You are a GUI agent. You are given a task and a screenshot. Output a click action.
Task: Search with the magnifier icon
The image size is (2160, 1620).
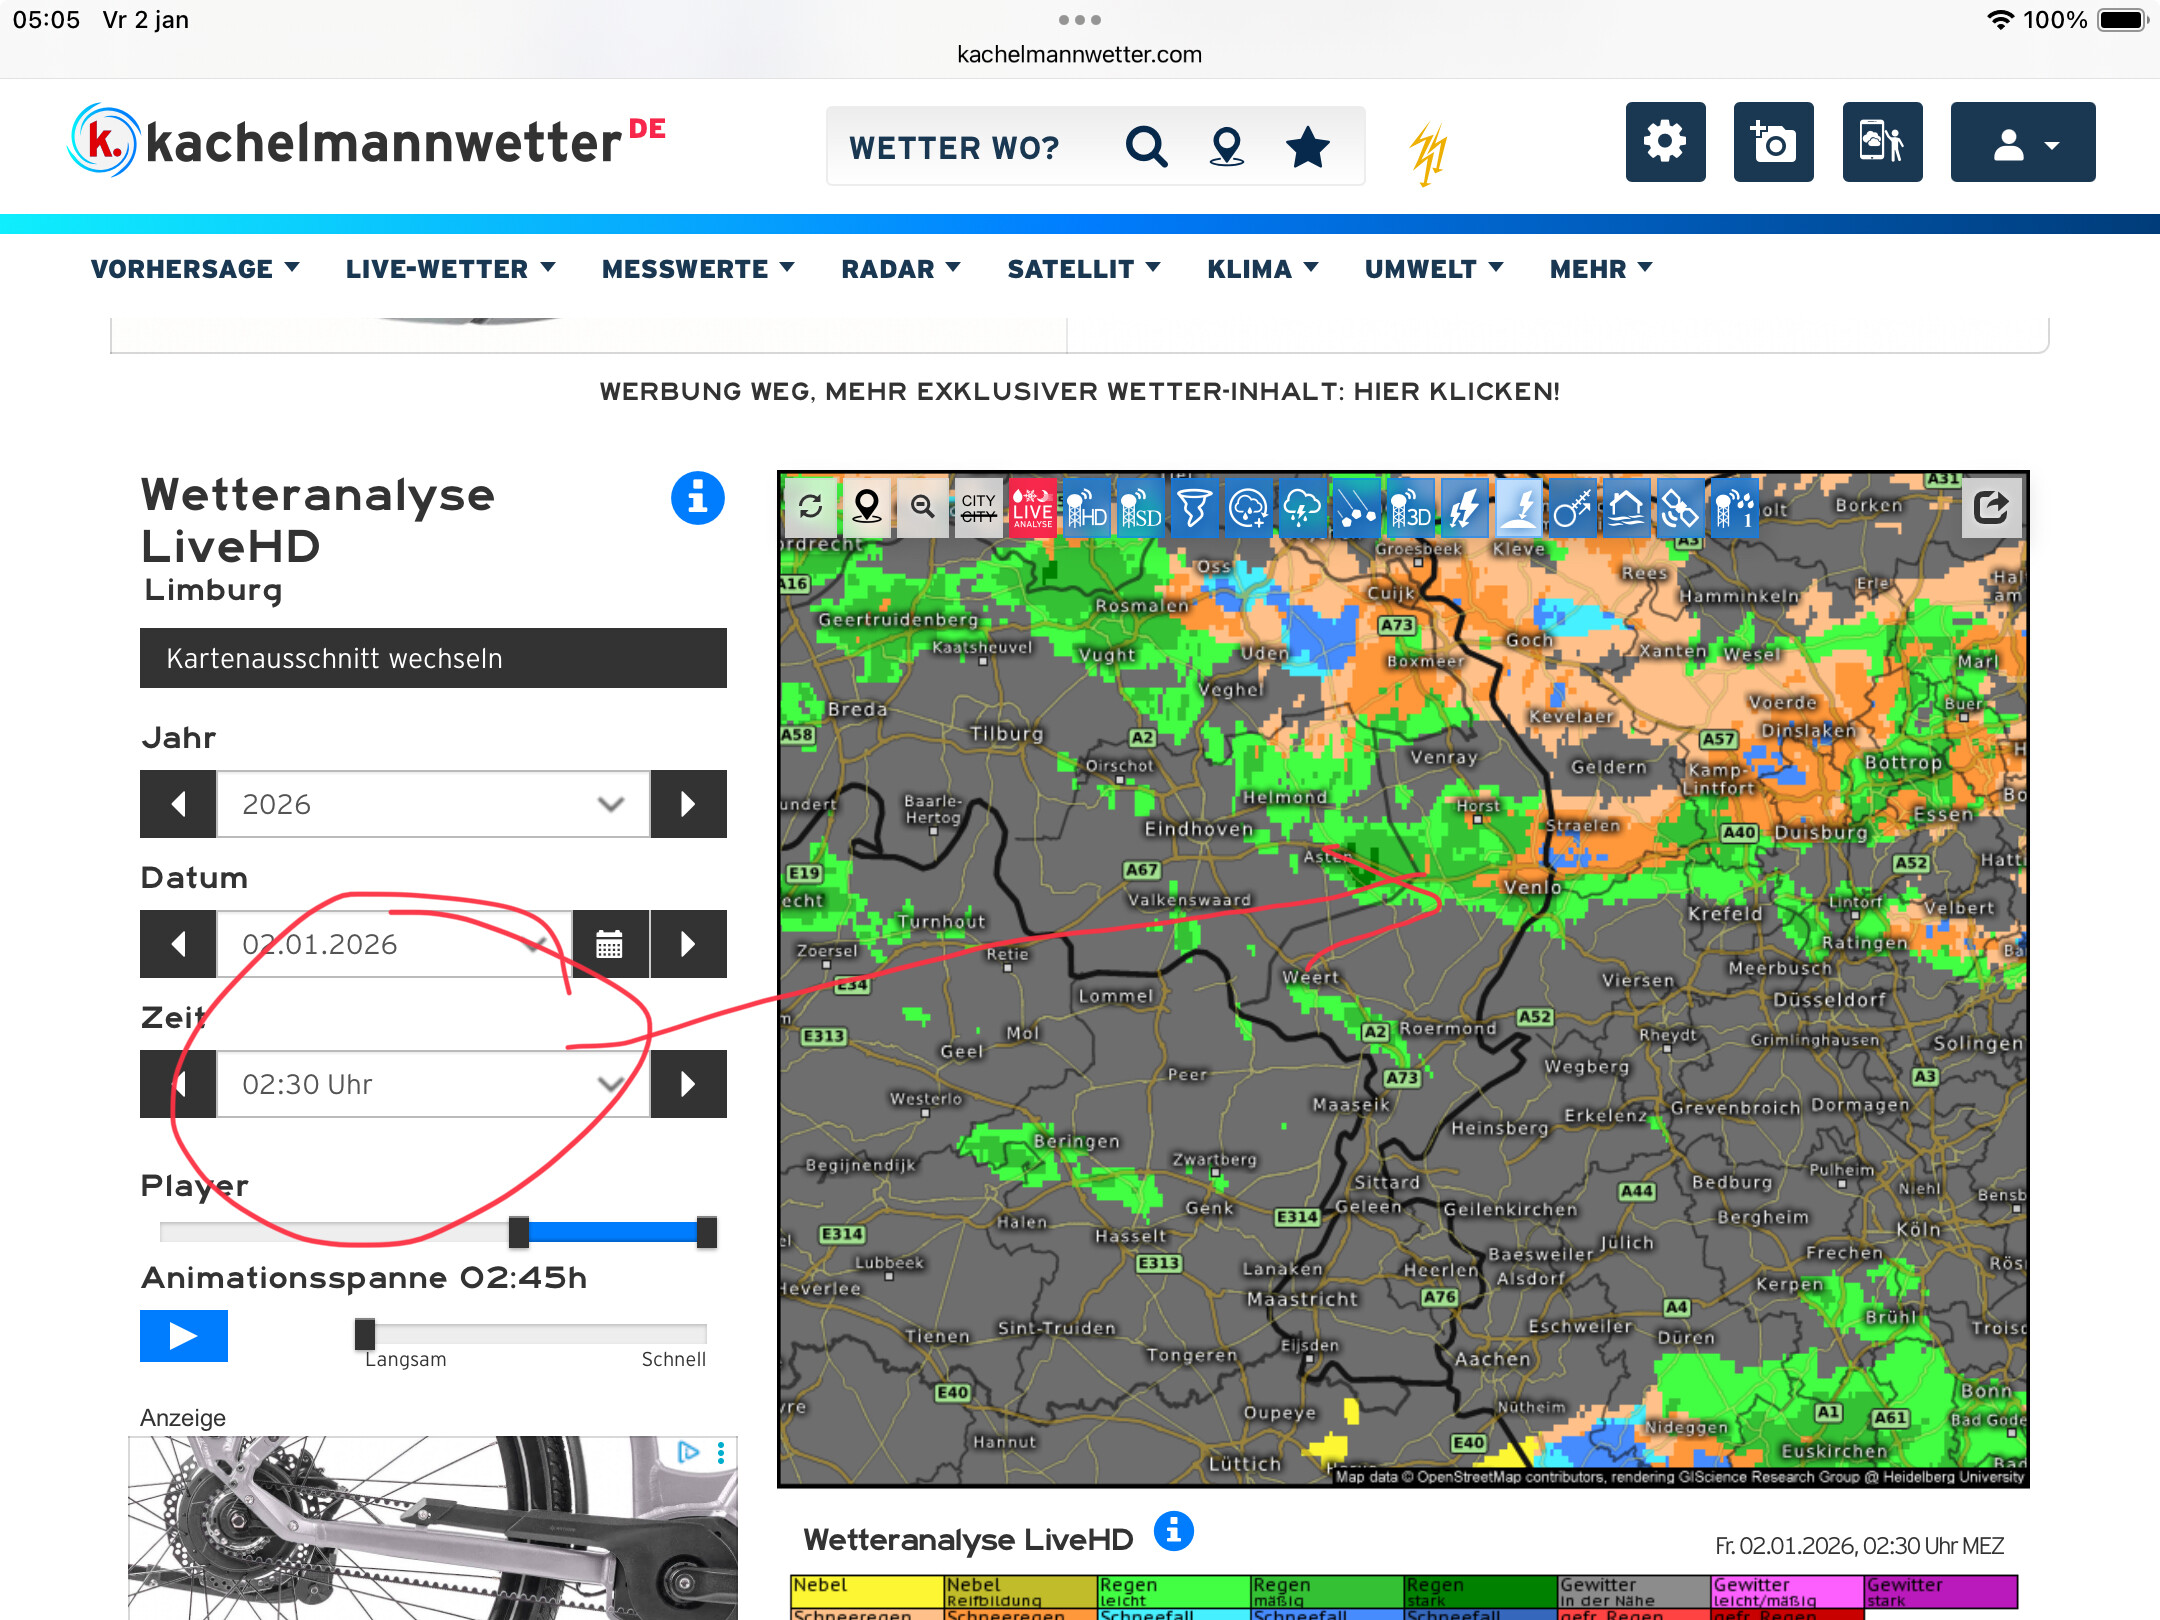click(1146, 147)
